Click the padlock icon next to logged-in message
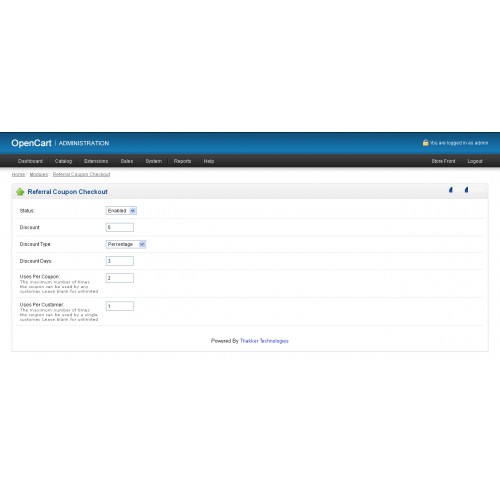Viewport: 500px width, 500px height. click(x=425, y=143)
